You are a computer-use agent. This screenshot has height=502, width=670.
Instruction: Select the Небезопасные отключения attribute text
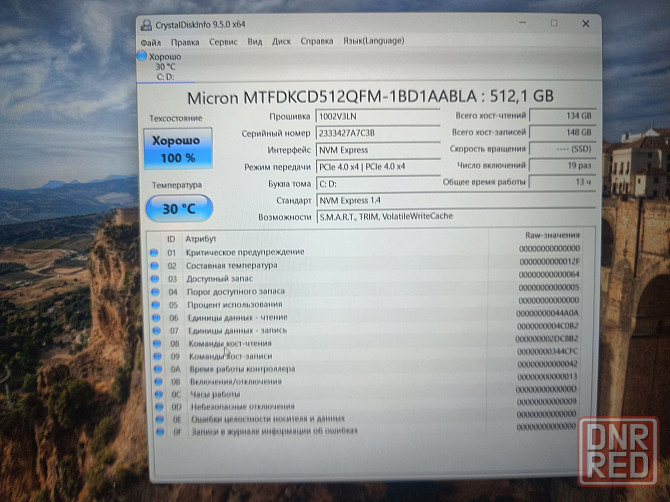[x=243, y=406]
